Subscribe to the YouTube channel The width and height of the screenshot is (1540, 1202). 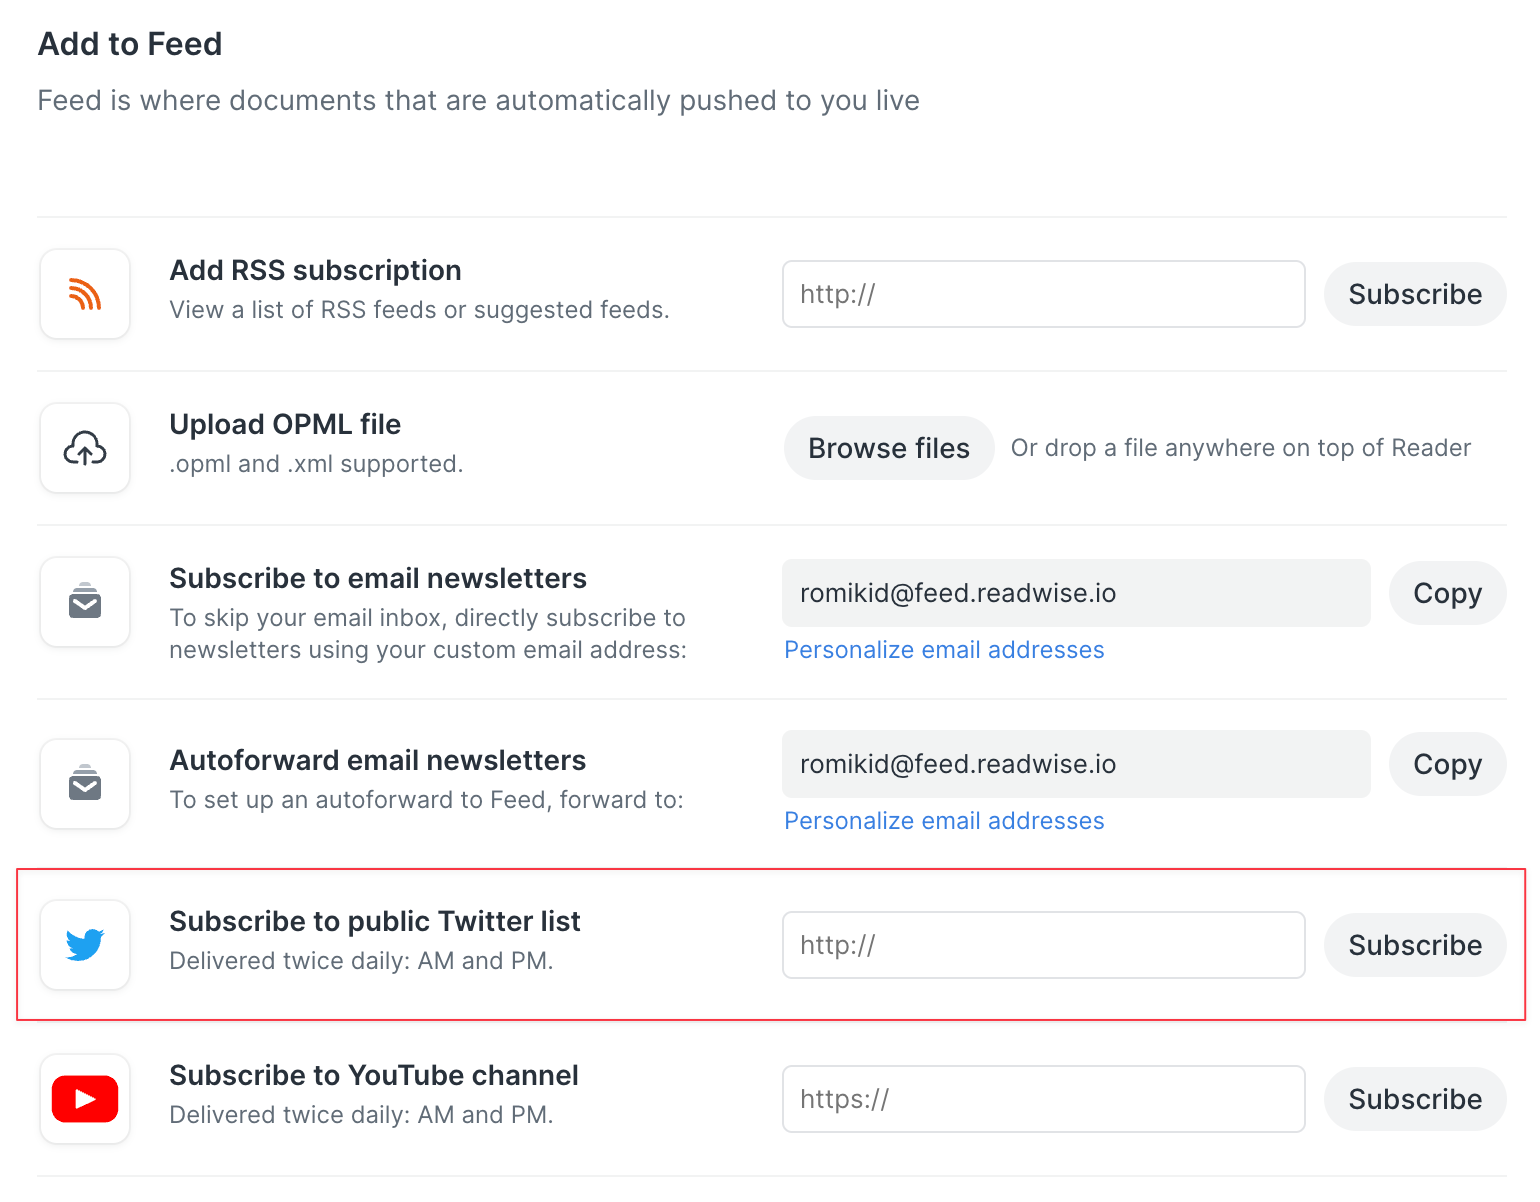[x=1415, y=1099]
